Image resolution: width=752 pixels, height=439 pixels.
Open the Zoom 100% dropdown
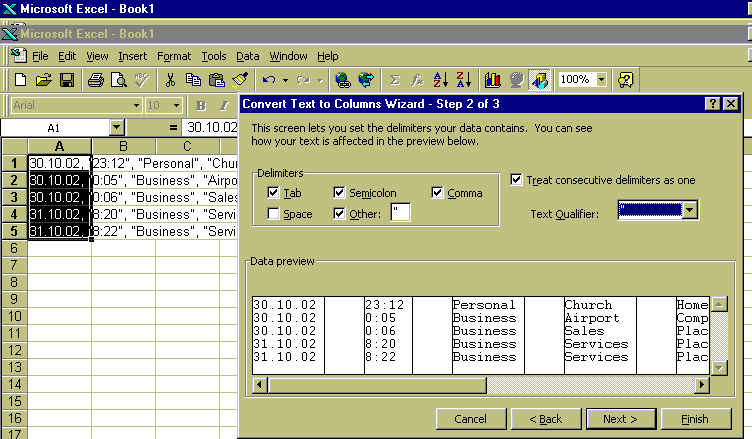[601, 79]
